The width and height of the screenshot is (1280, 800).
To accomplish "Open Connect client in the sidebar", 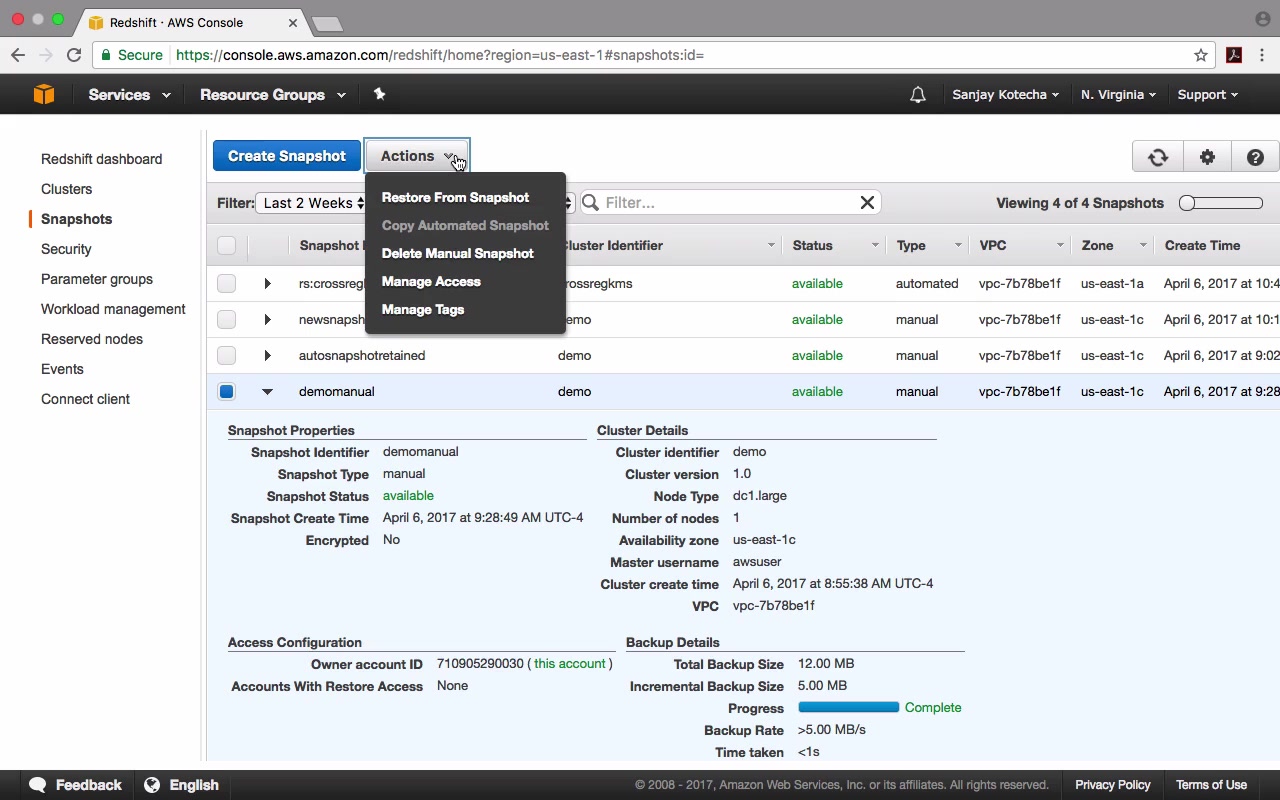I will click(85, 399).
